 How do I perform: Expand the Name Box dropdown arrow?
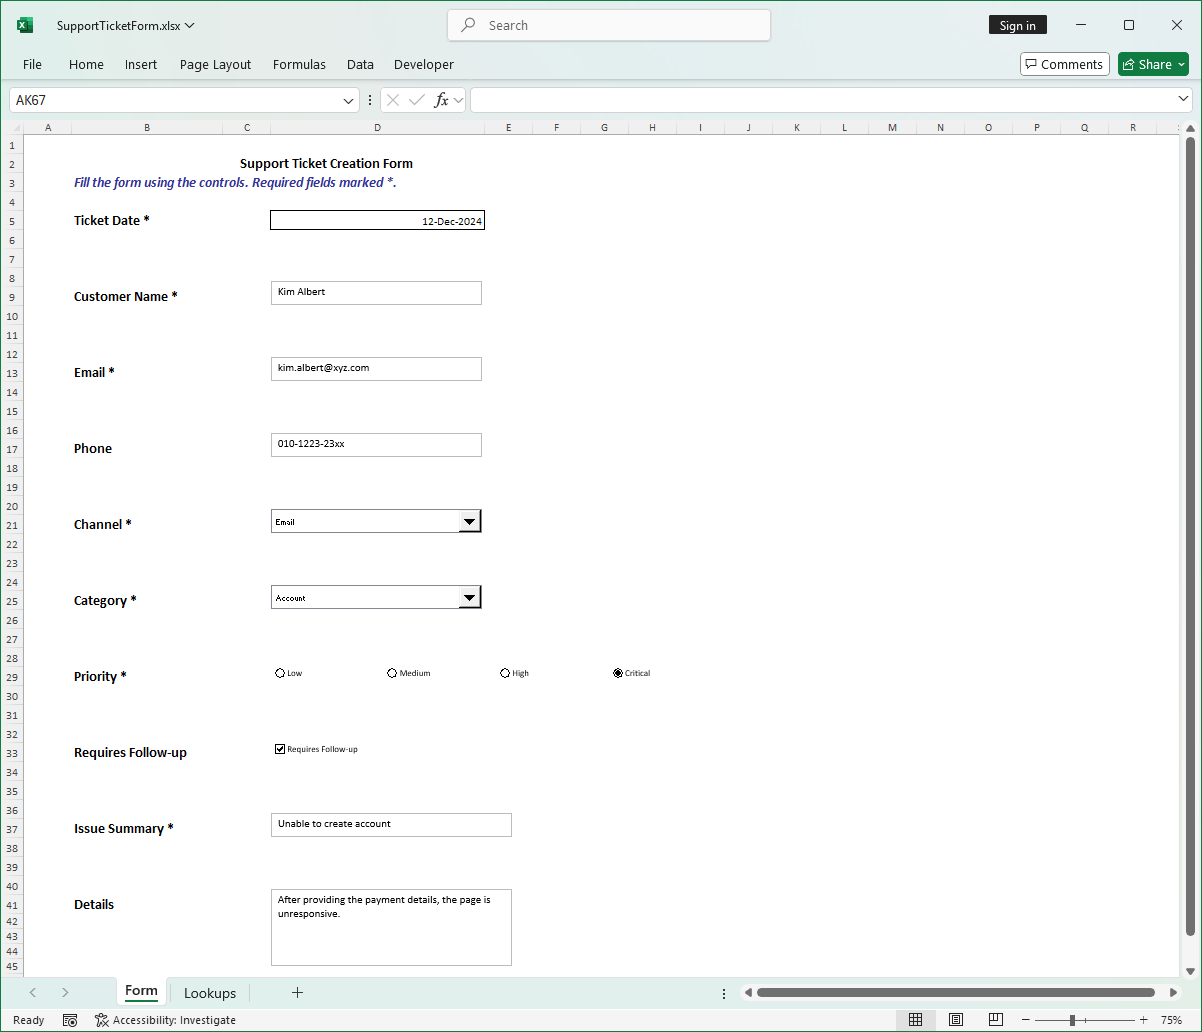(x=347, y=99)
